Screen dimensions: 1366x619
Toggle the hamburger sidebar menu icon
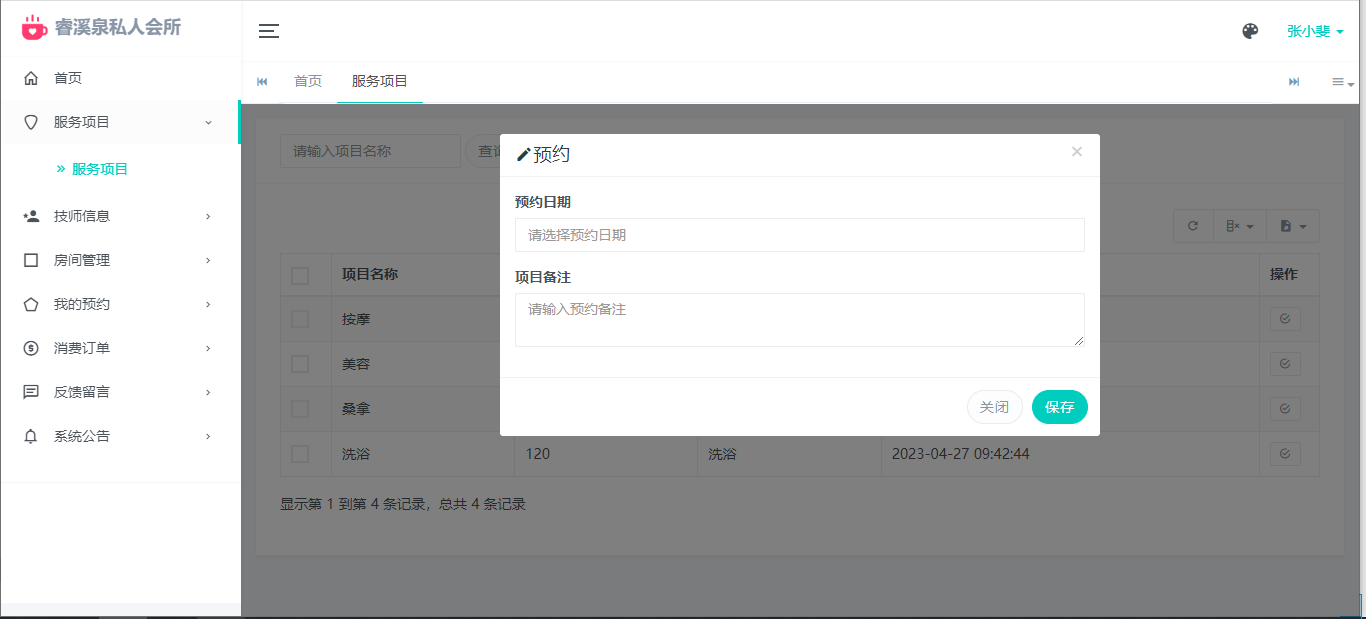tap(269, 31)
